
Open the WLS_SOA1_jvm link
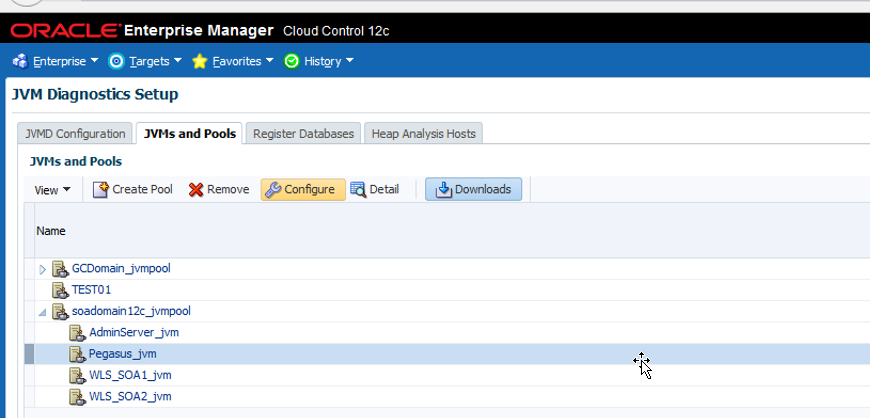coord(130,375)
